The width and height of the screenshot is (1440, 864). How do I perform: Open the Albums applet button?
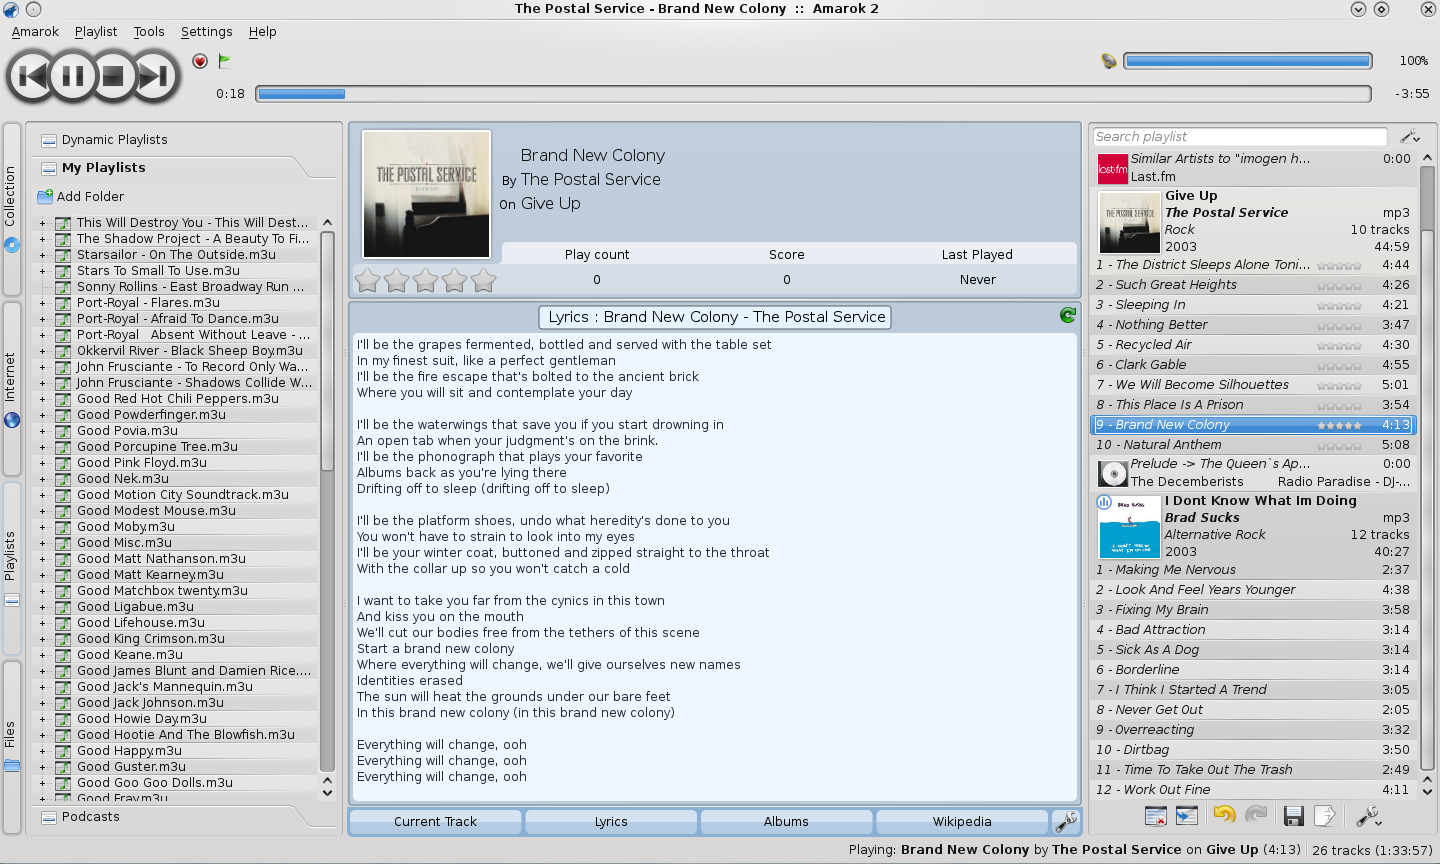(786, 822)
